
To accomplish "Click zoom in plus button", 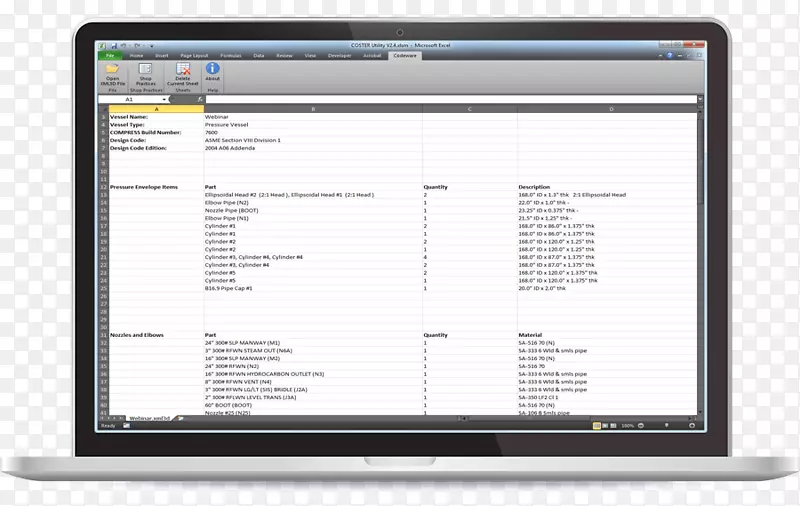I will pos(693,426).
